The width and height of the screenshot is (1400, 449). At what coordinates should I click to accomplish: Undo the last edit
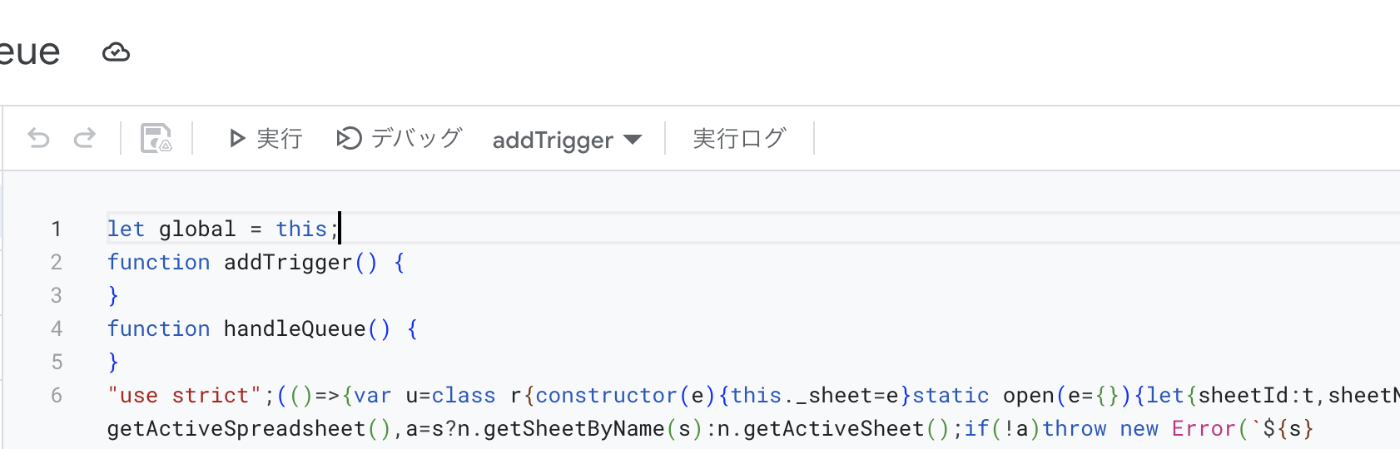pos(38,138)
